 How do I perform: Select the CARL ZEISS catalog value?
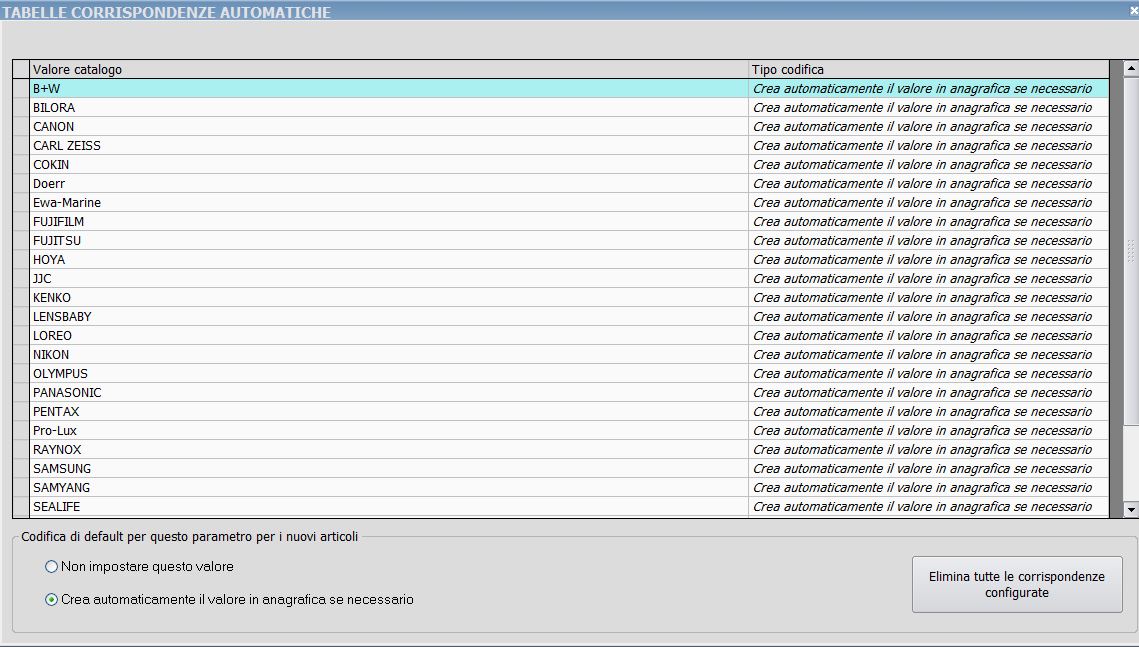[x=389, y=145]
